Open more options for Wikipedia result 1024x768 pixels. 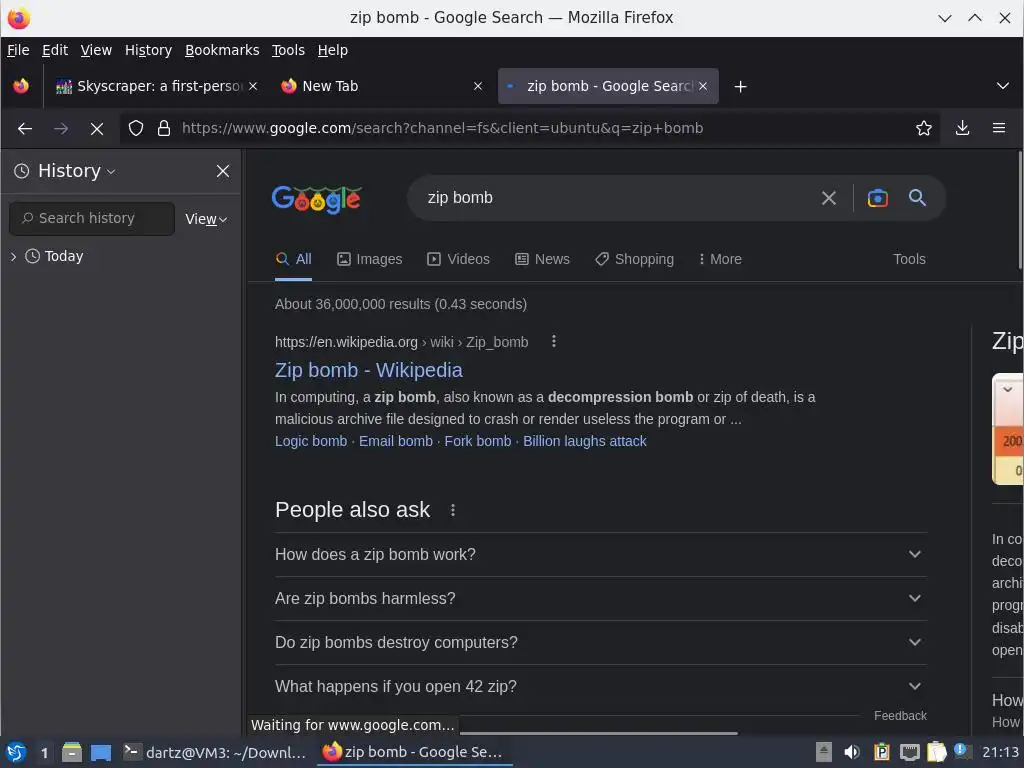[554, 341]
